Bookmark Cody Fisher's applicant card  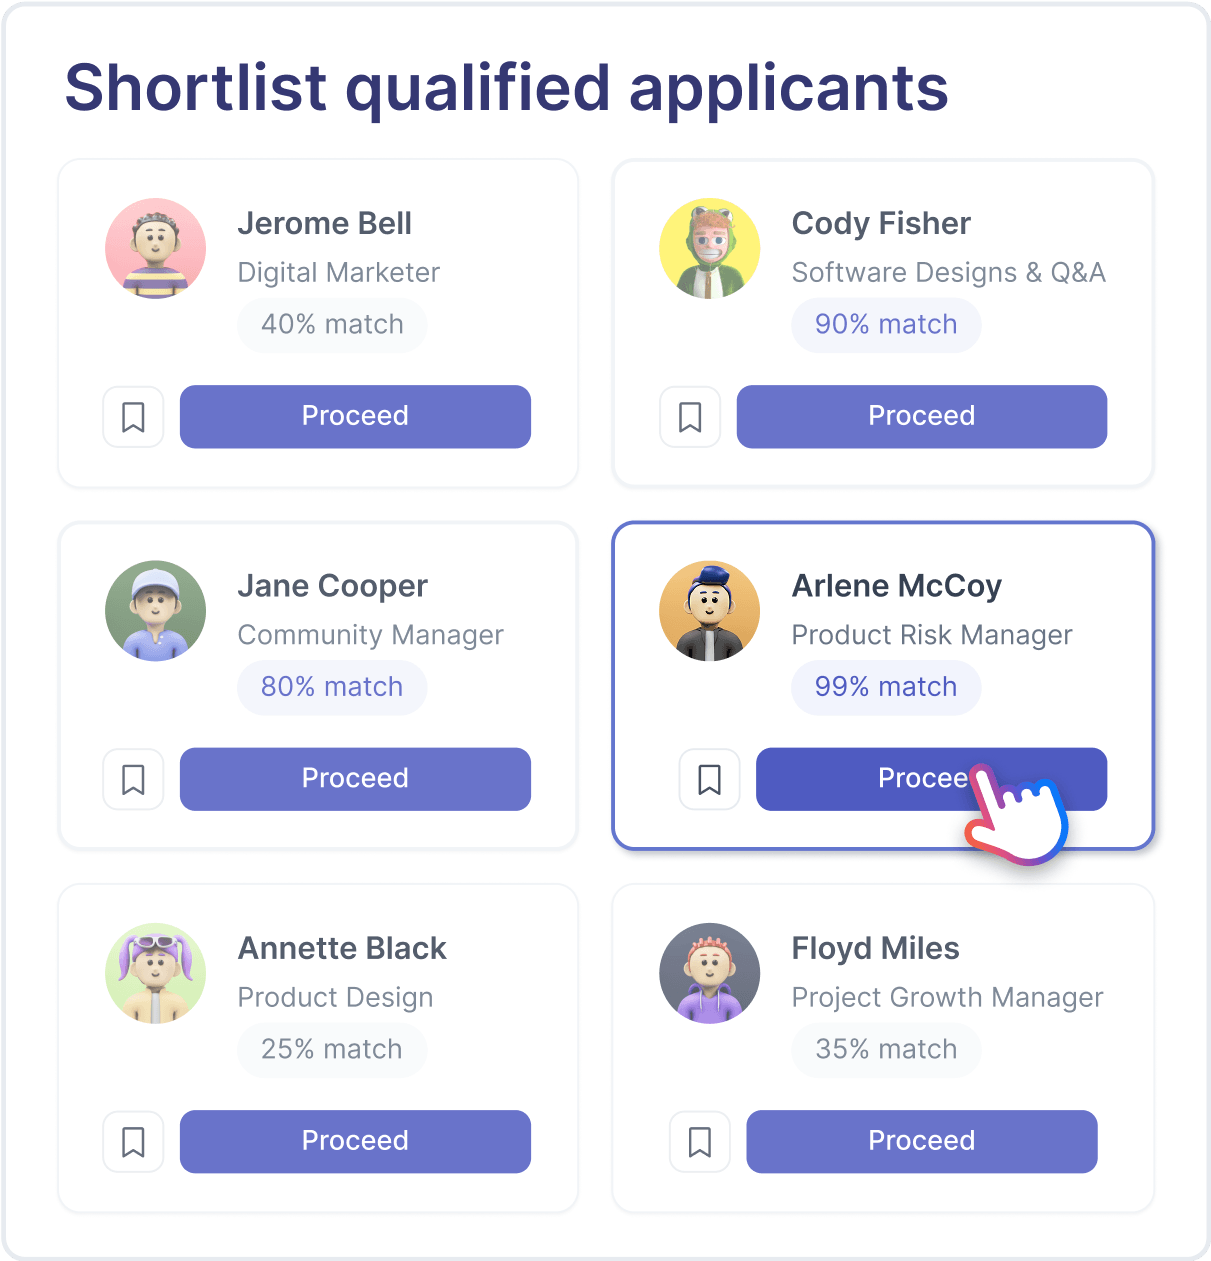coord(690,417)
